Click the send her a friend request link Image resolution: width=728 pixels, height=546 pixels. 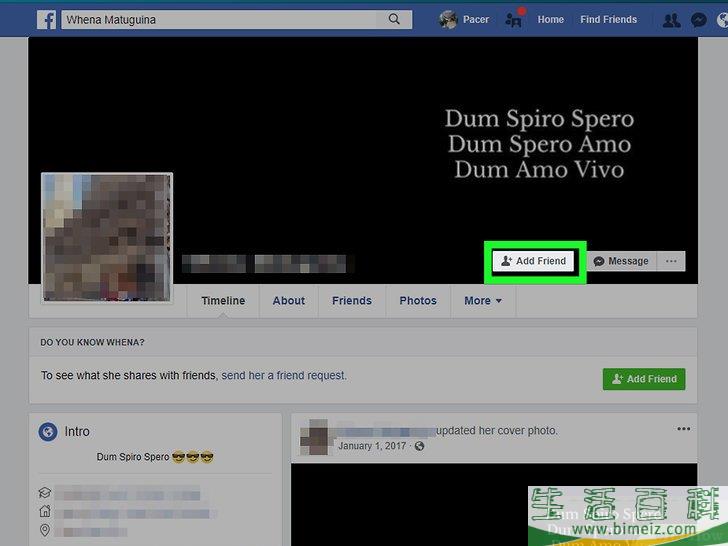coord(284,375)
